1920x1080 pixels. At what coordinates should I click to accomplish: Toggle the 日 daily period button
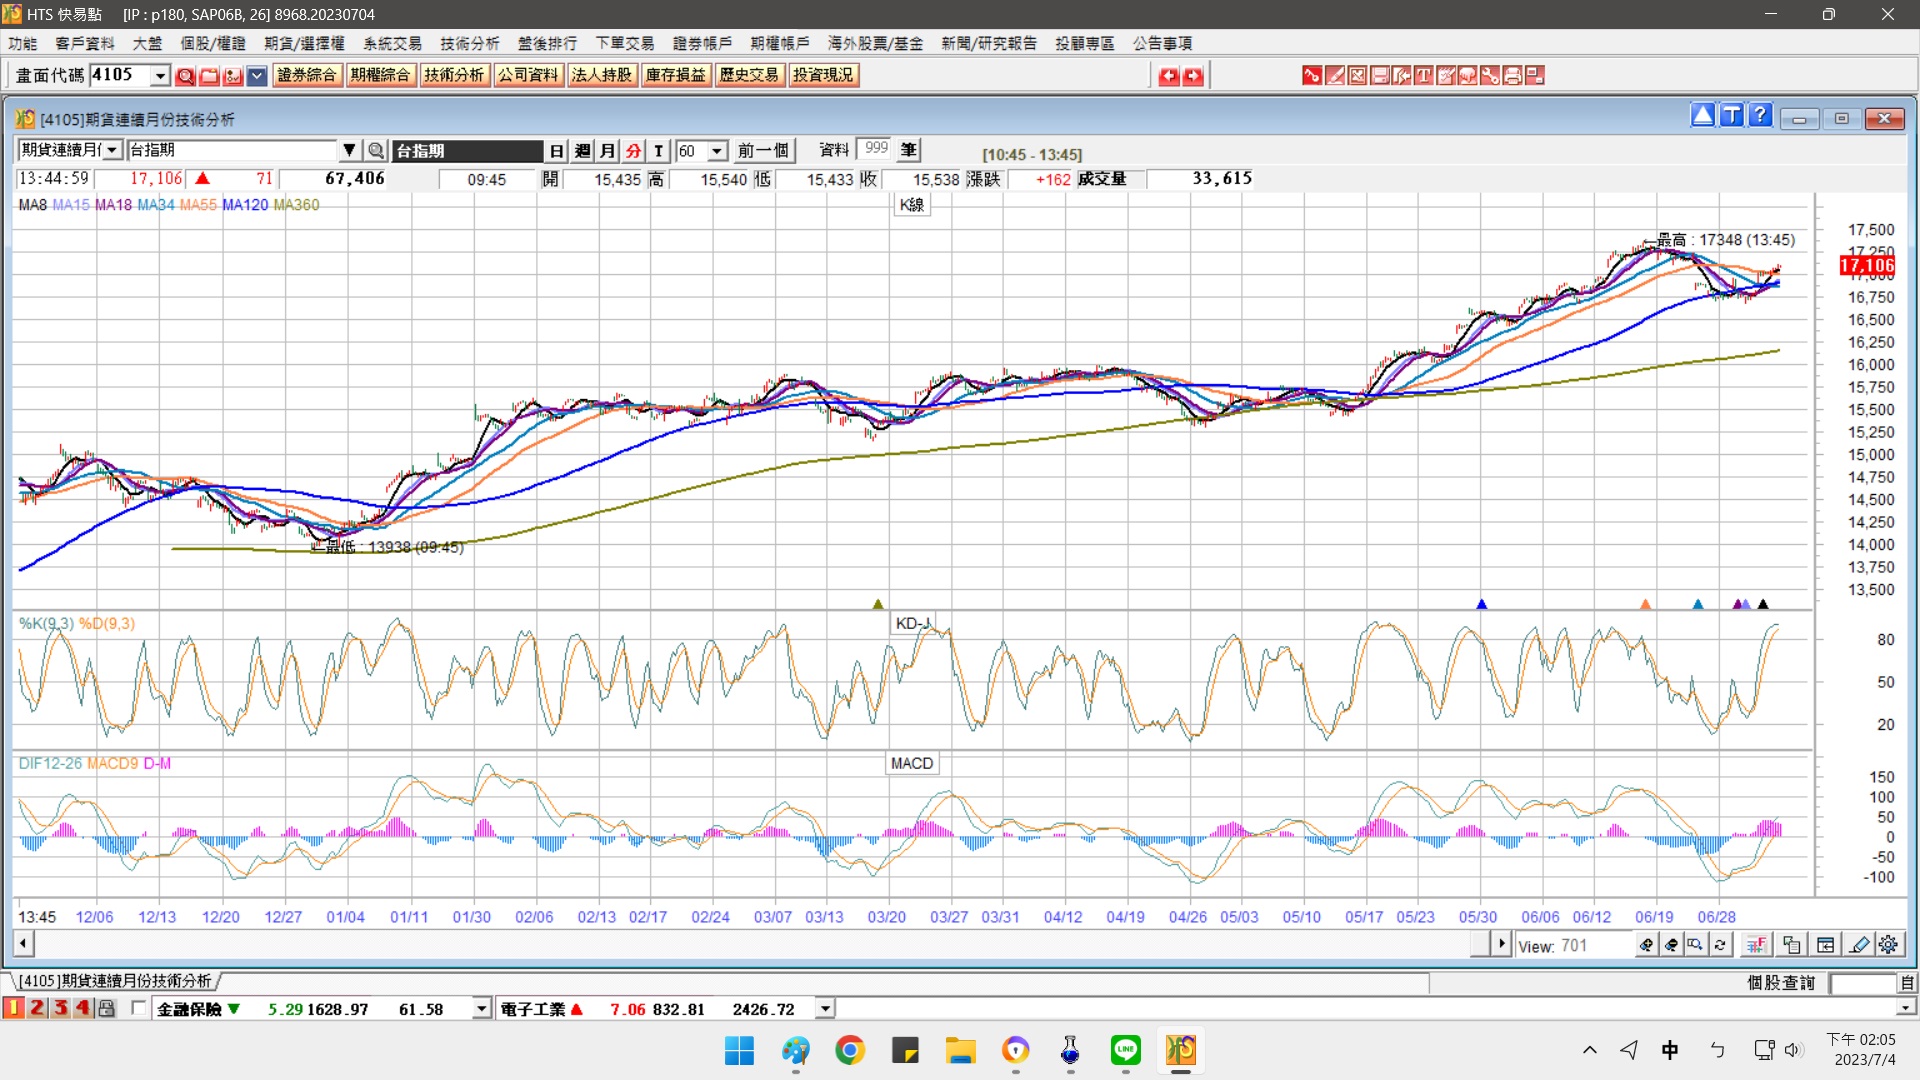pos(557,151)
